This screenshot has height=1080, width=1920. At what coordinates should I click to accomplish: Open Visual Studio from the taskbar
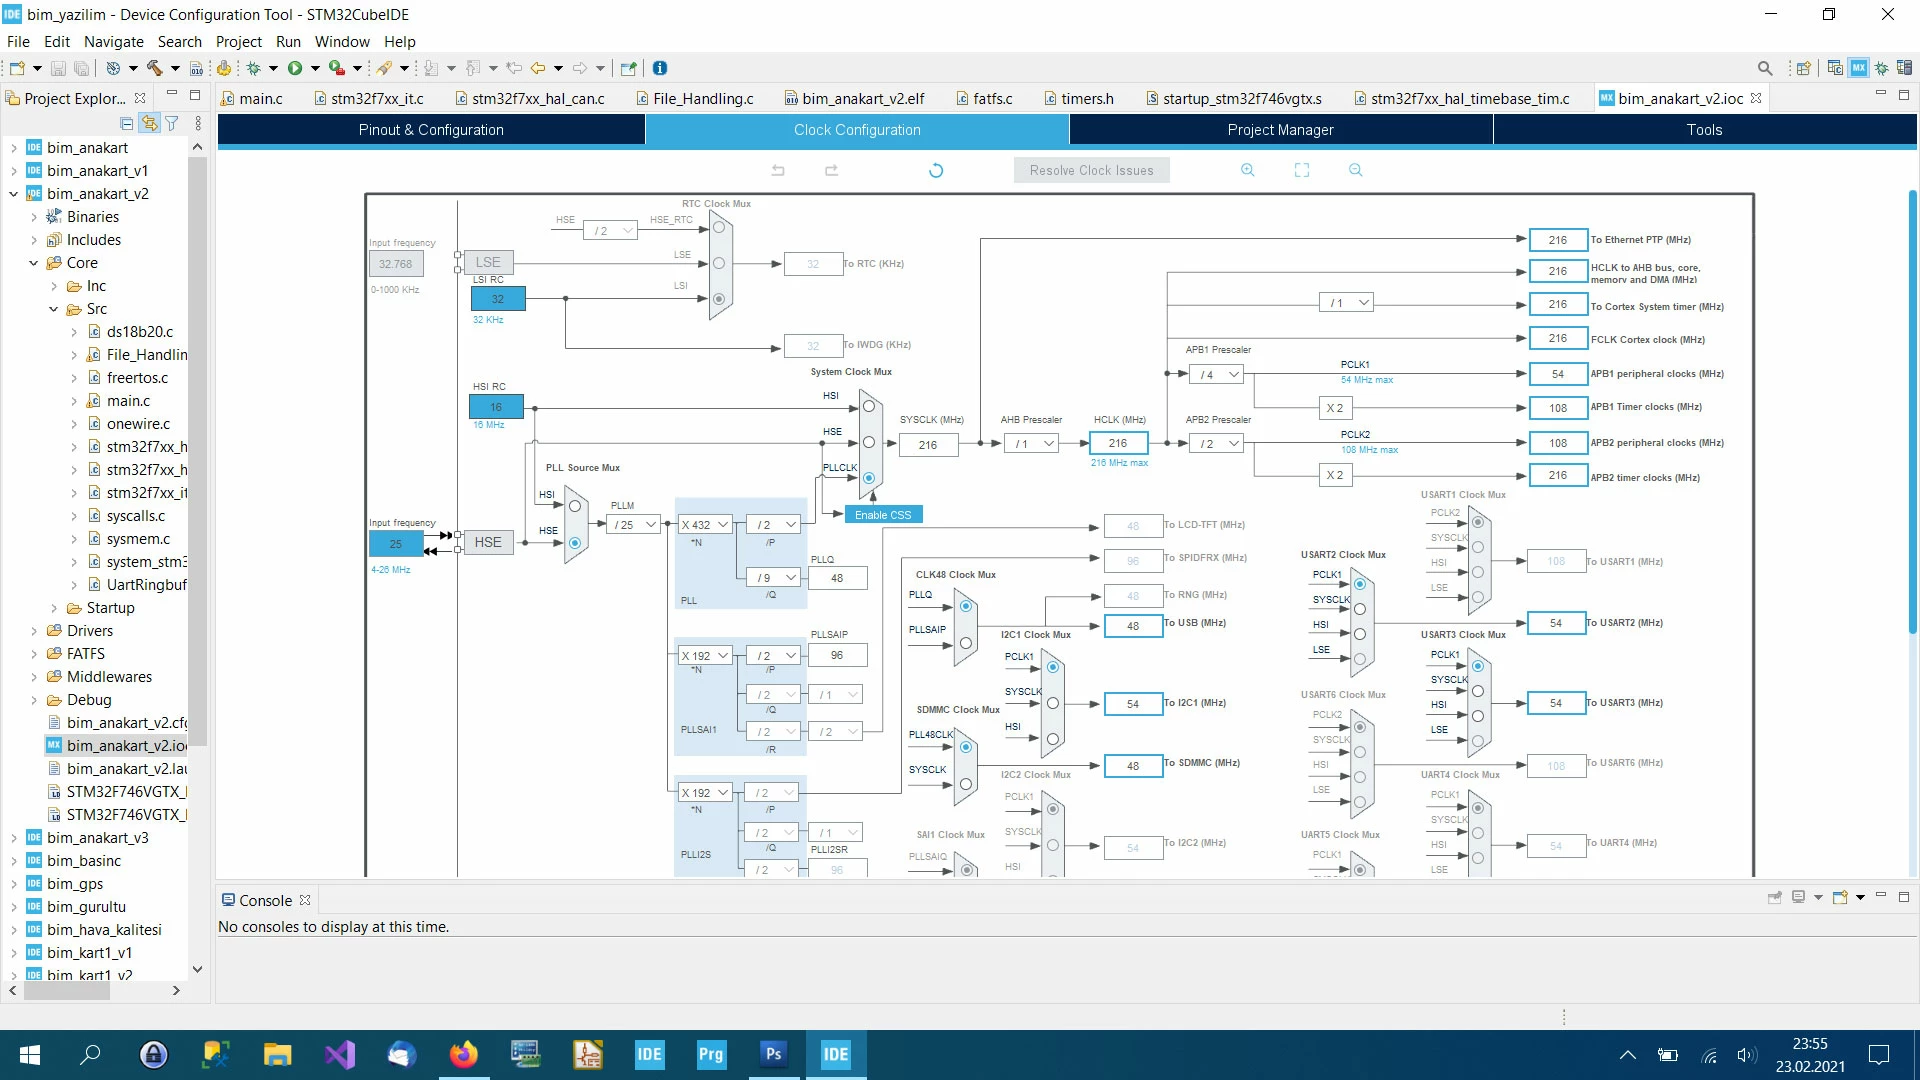(x=339, y=1054)
